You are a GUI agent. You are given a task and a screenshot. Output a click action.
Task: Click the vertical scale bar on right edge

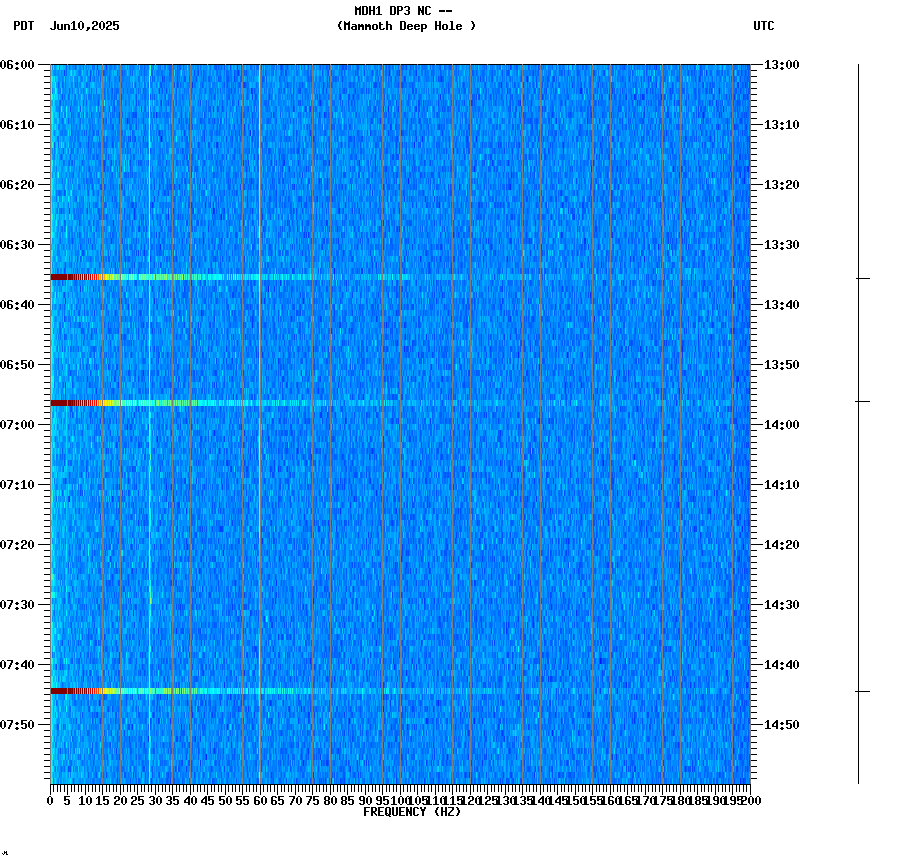(x=858, y=420)
